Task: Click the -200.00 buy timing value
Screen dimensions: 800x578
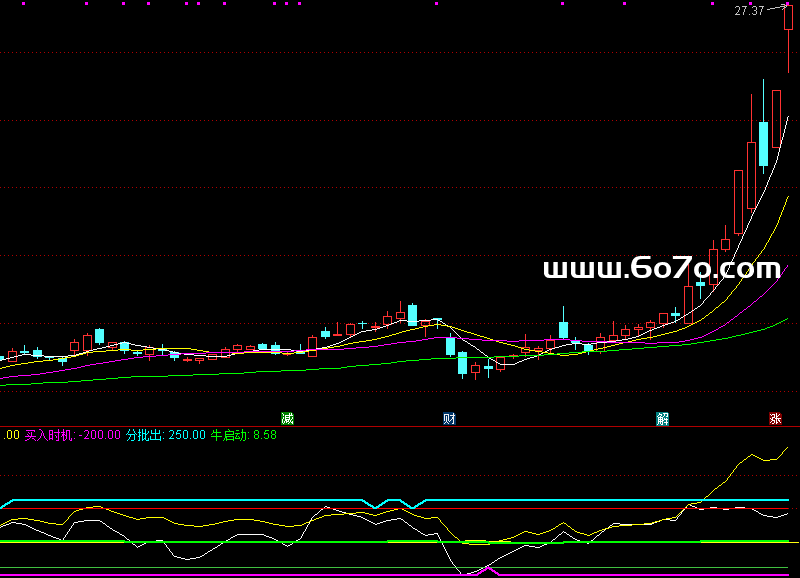Action: 100,435
